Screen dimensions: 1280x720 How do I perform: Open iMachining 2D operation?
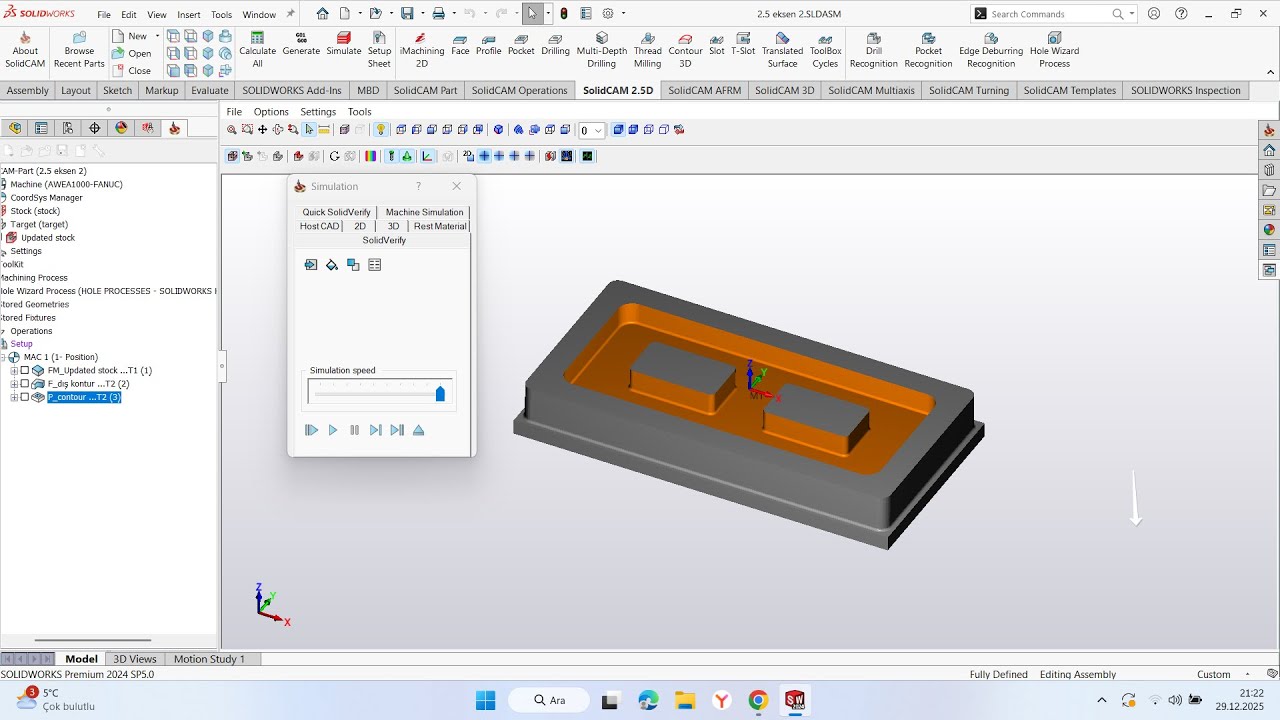tap(422, 50)
